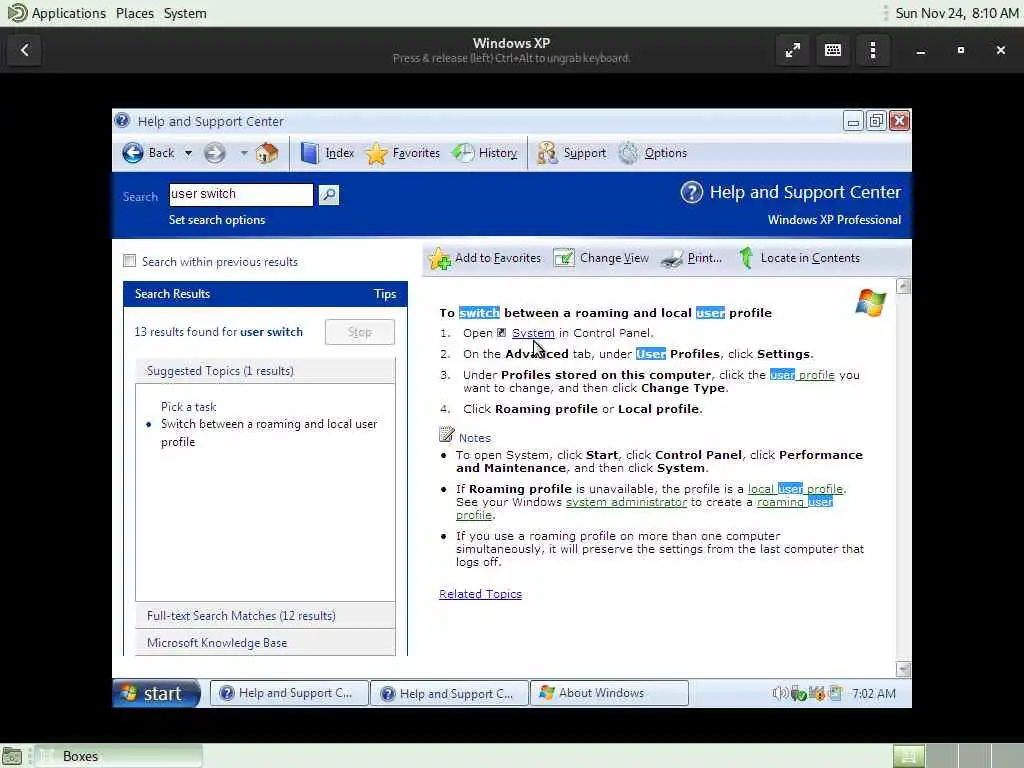Viewport: 1024px width, 768px height.
Task: Open Set search options link
Action: point(217,220)
